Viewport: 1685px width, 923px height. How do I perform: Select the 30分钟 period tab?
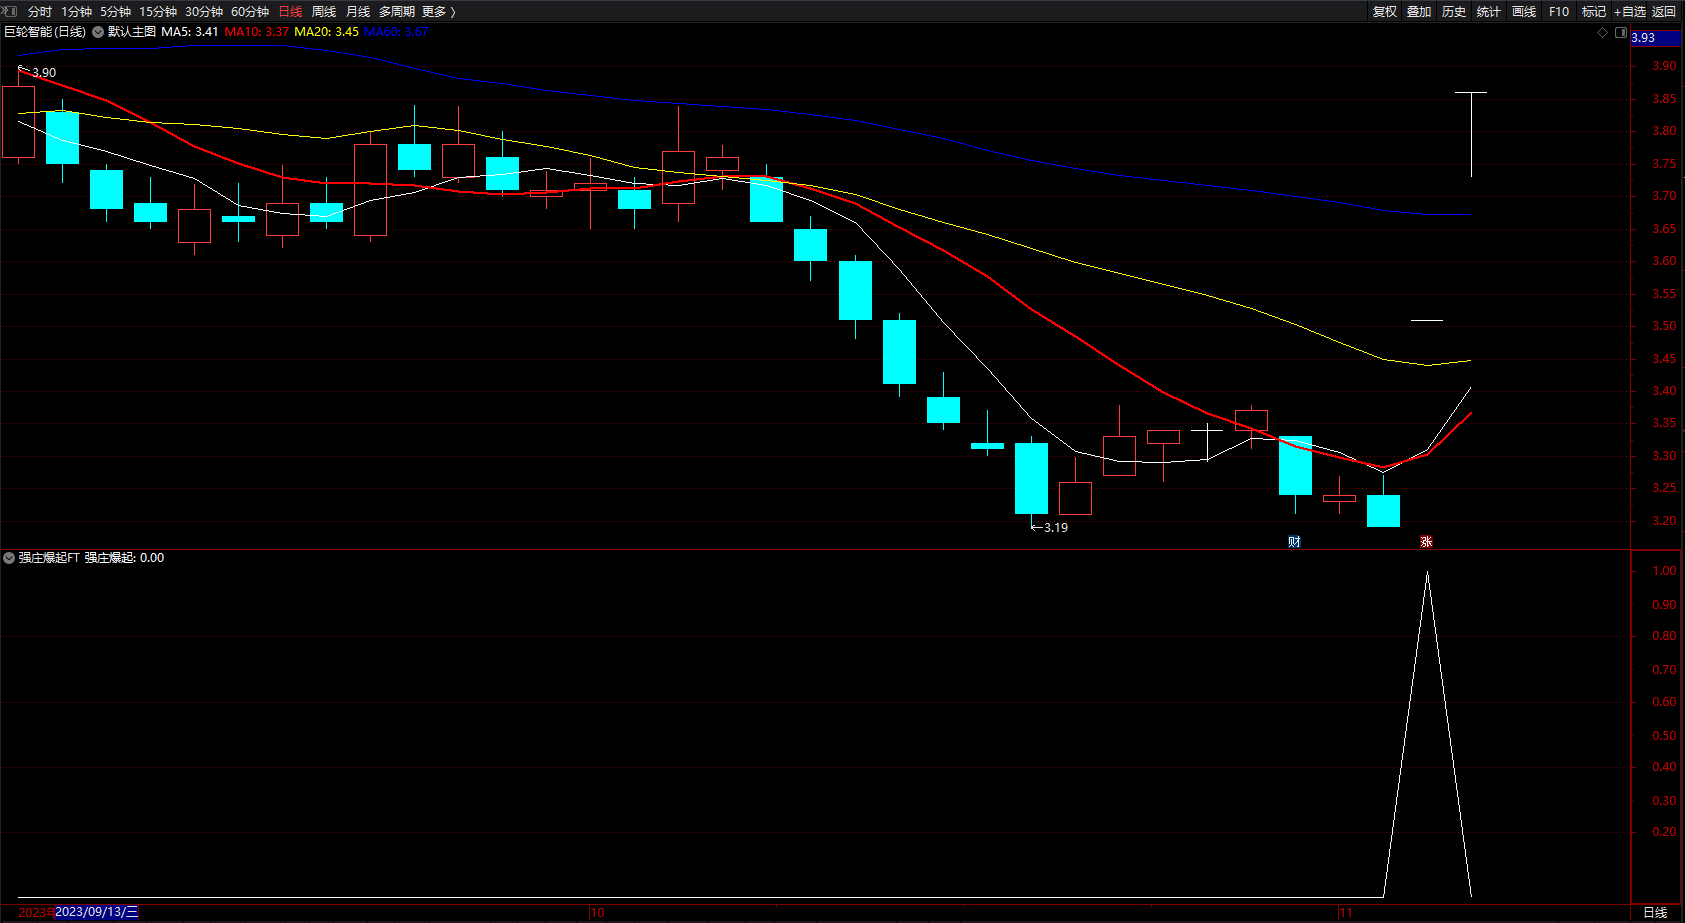[x=204, y=12]
